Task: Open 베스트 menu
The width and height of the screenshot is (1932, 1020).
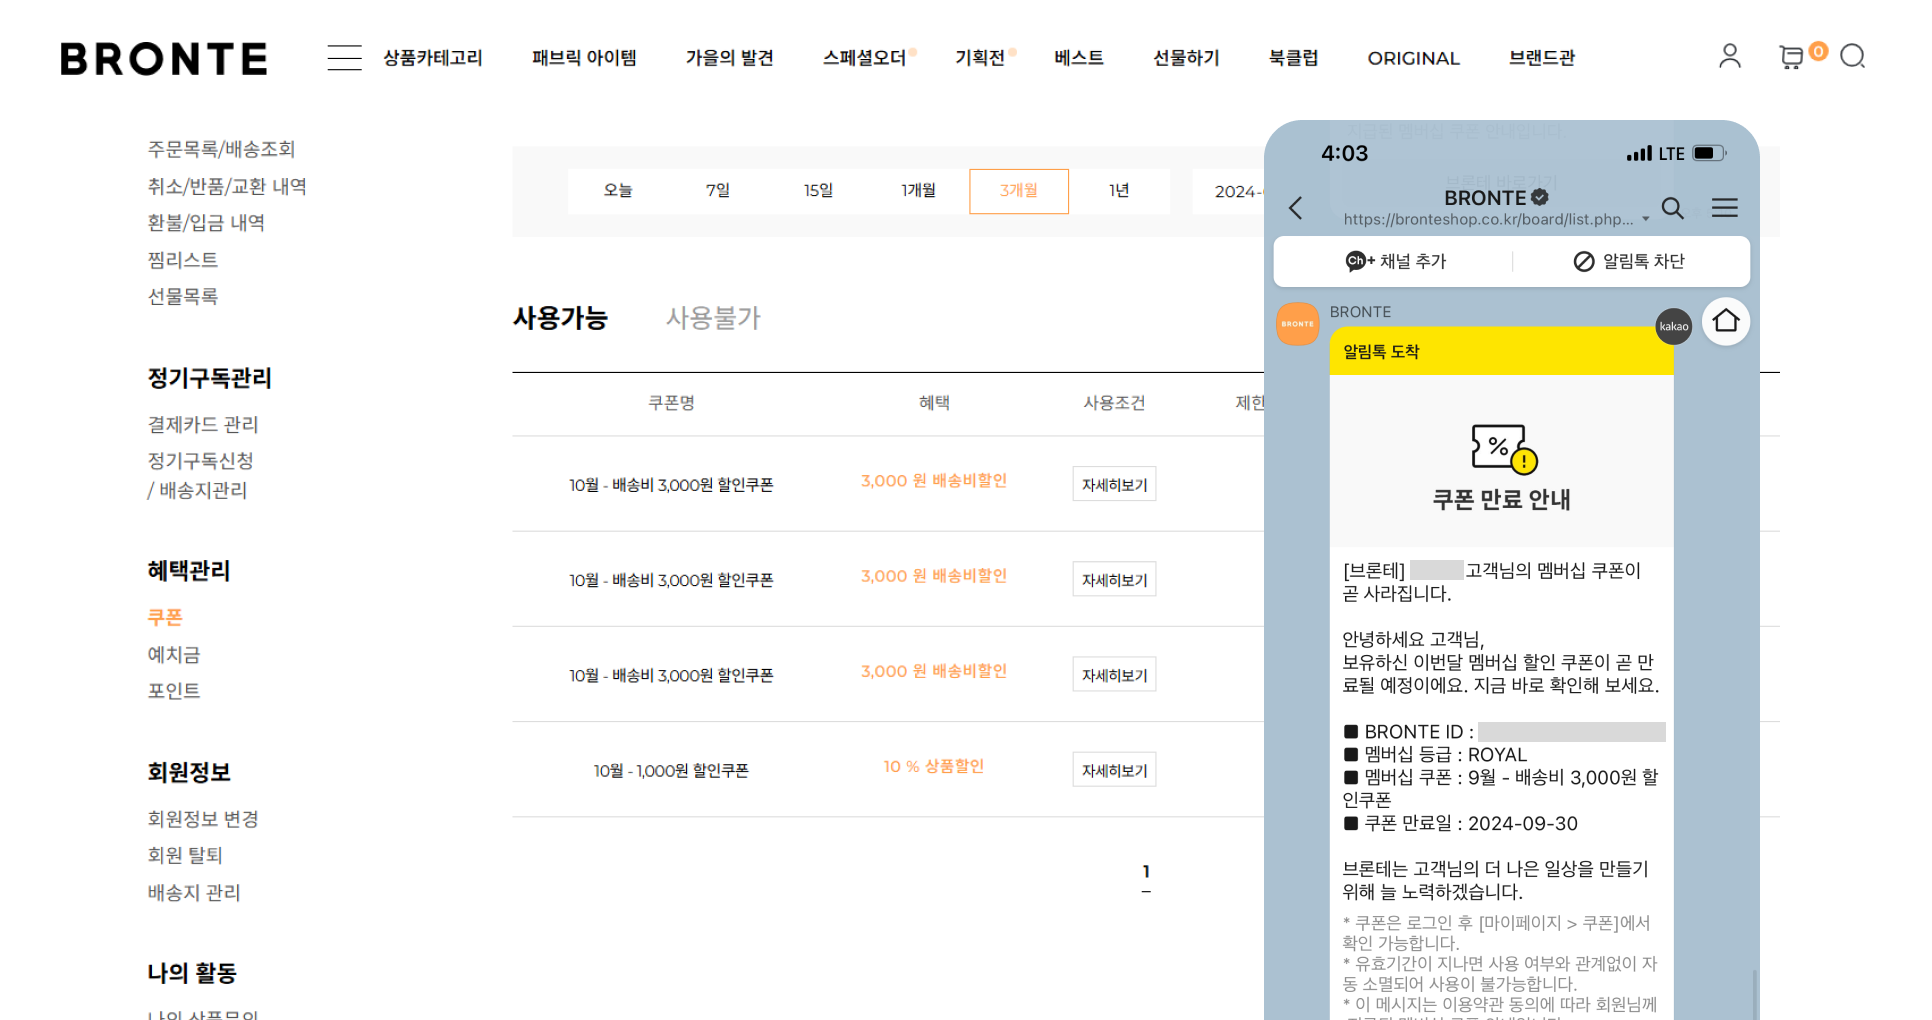Action: (x=1079, y=58)
